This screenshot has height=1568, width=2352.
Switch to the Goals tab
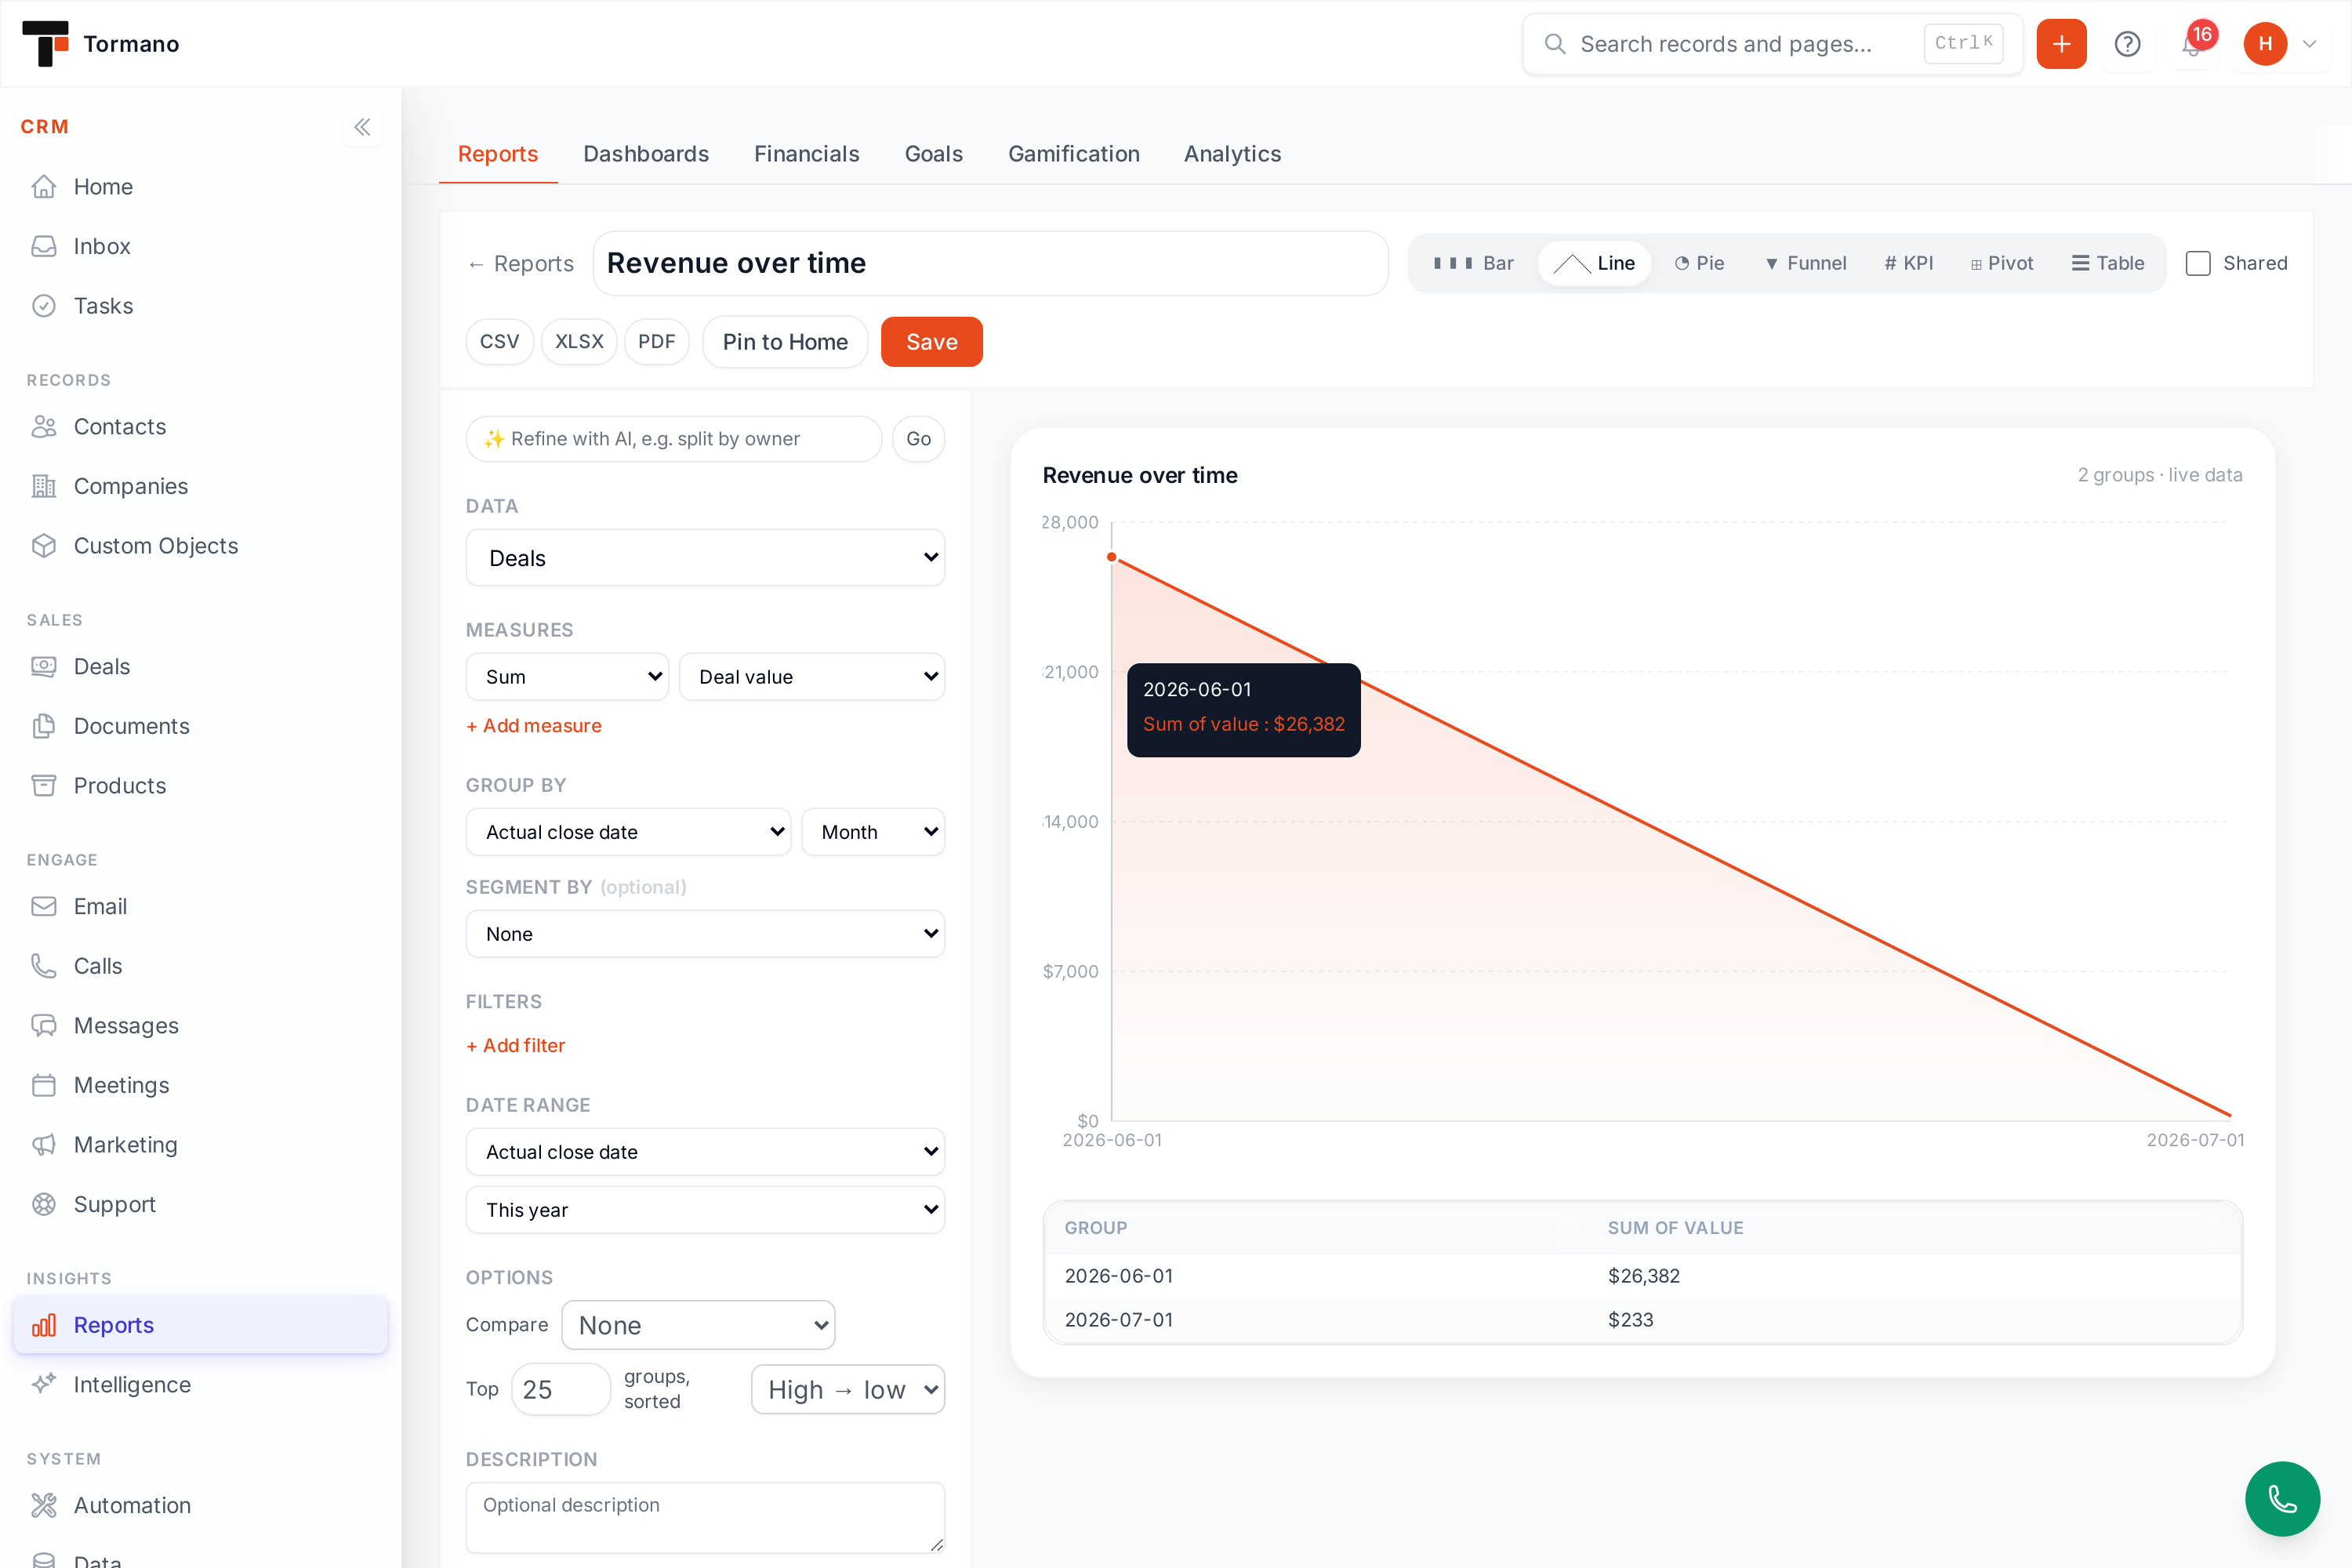934,154
